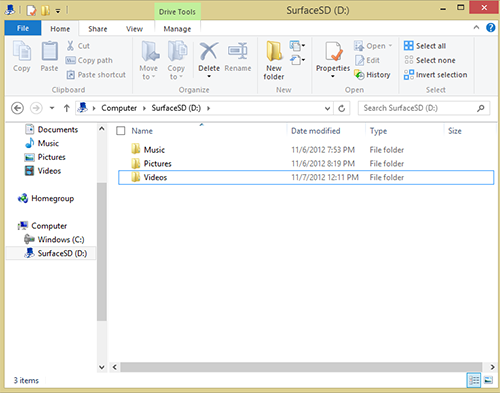Screen dimensions: 500x393
Task: Delete the selected item with X icon
Action: (x=209, y=51)
